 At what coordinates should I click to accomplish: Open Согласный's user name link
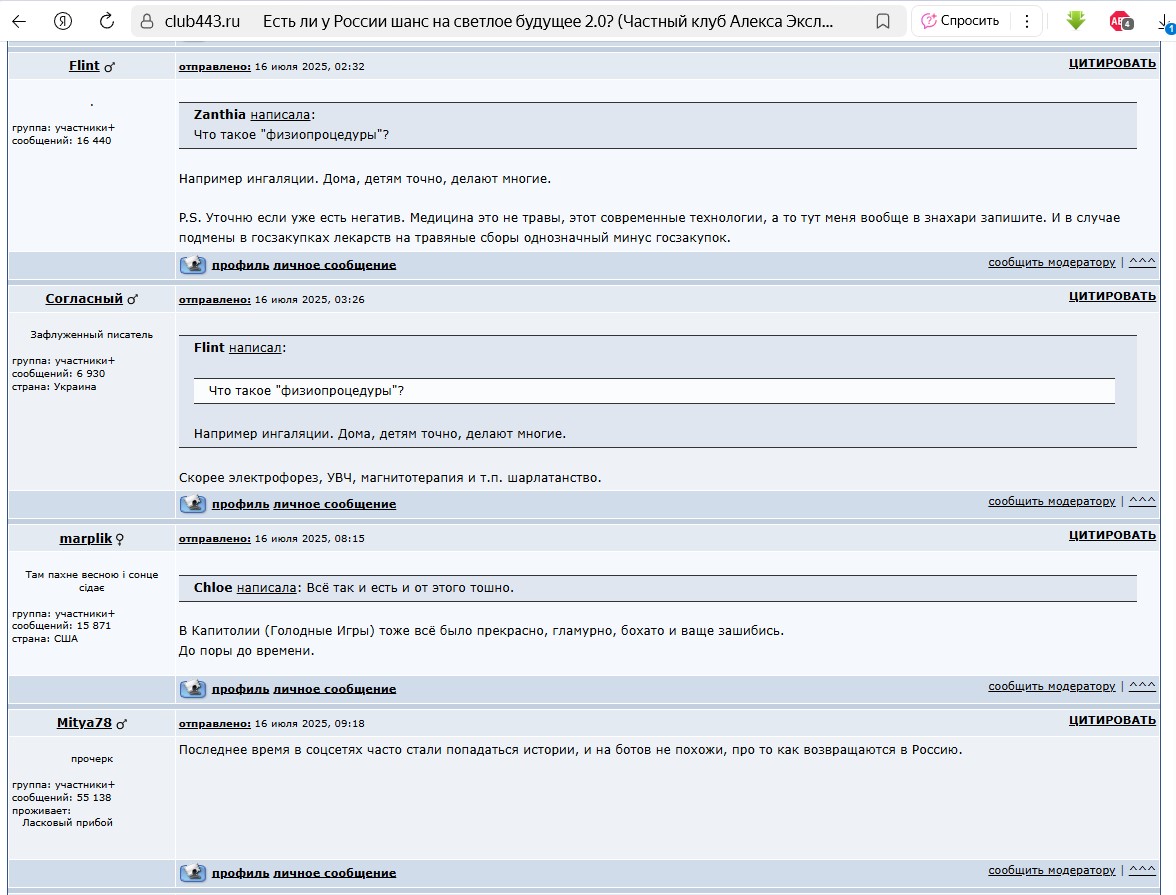(84, 299)
